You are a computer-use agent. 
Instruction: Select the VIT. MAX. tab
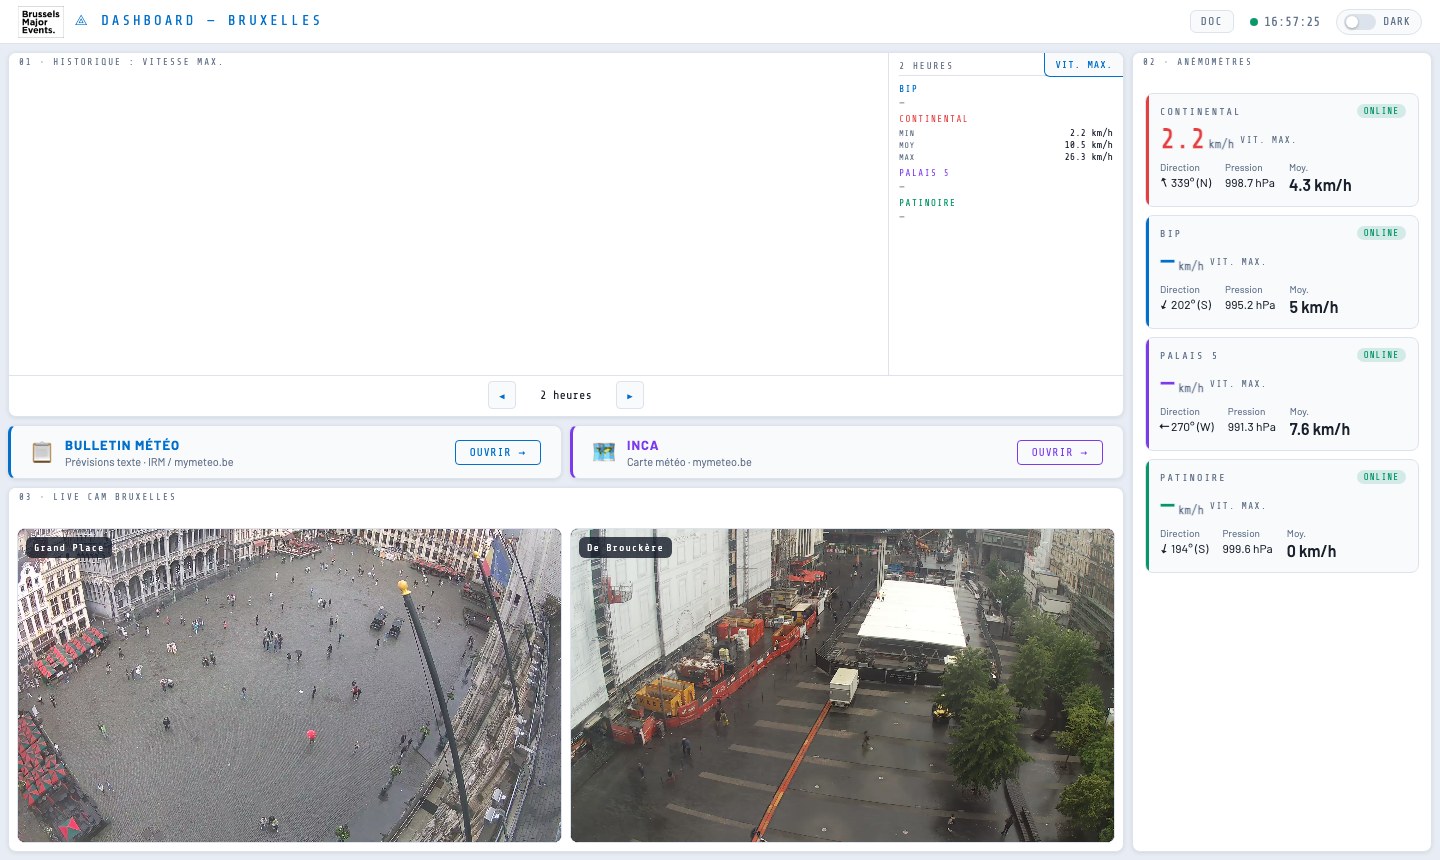(x=1083, y=65)
